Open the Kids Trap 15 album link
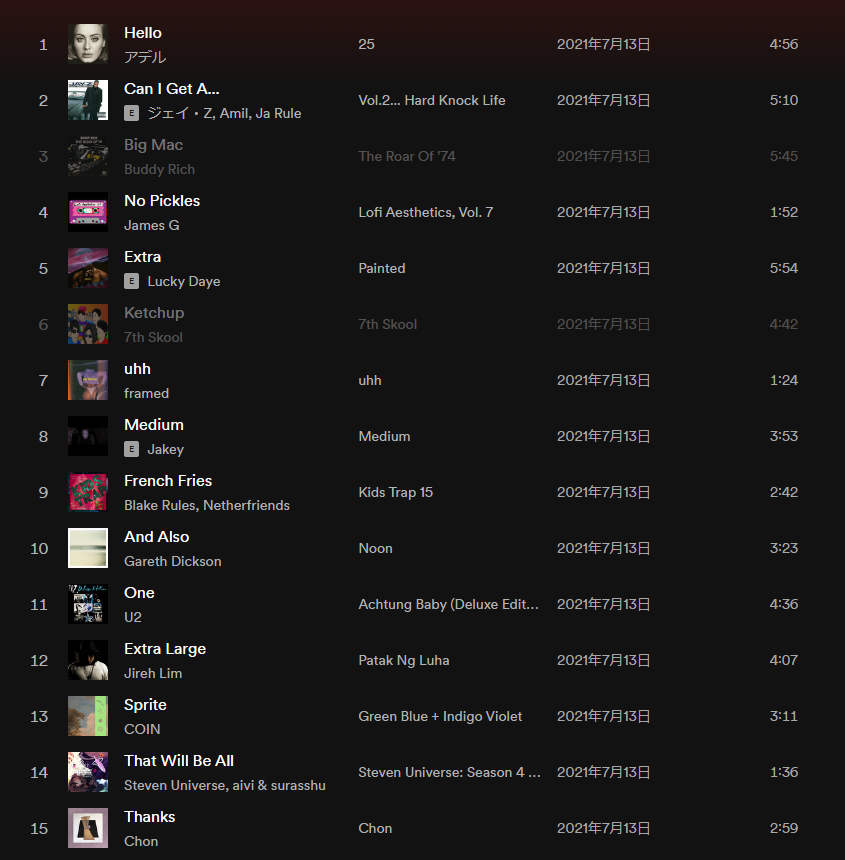 coord(395,492)
